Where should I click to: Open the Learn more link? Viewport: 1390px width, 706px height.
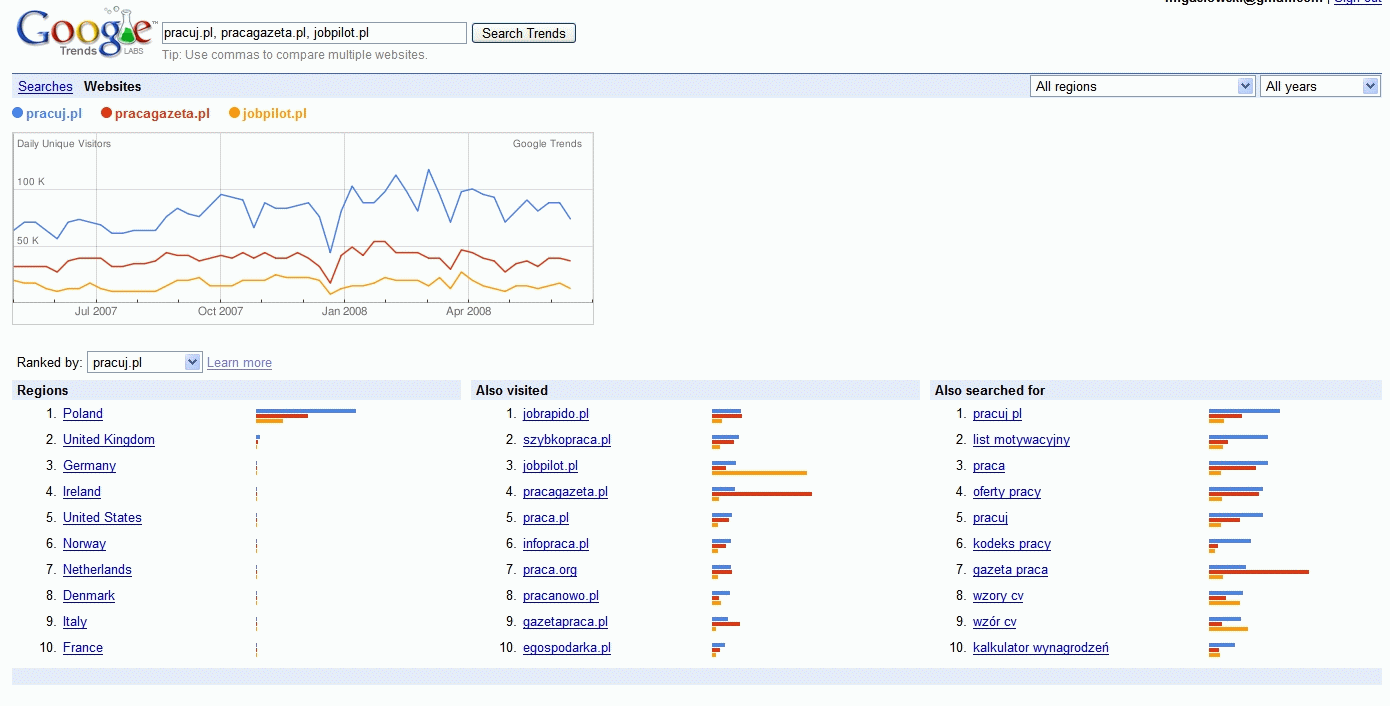(239, 363)
